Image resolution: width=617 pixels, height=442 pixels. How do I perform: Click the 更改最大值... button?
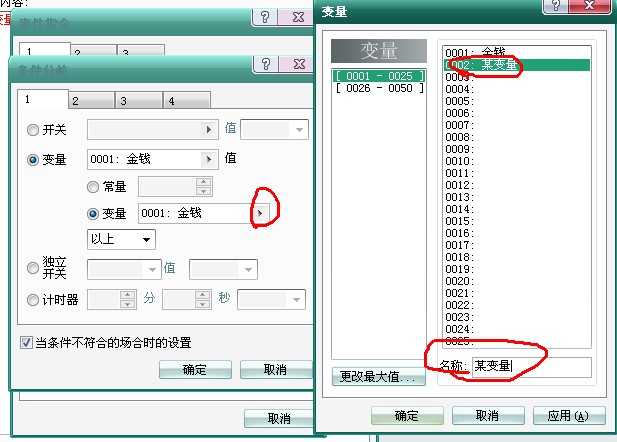click(379, 377)
